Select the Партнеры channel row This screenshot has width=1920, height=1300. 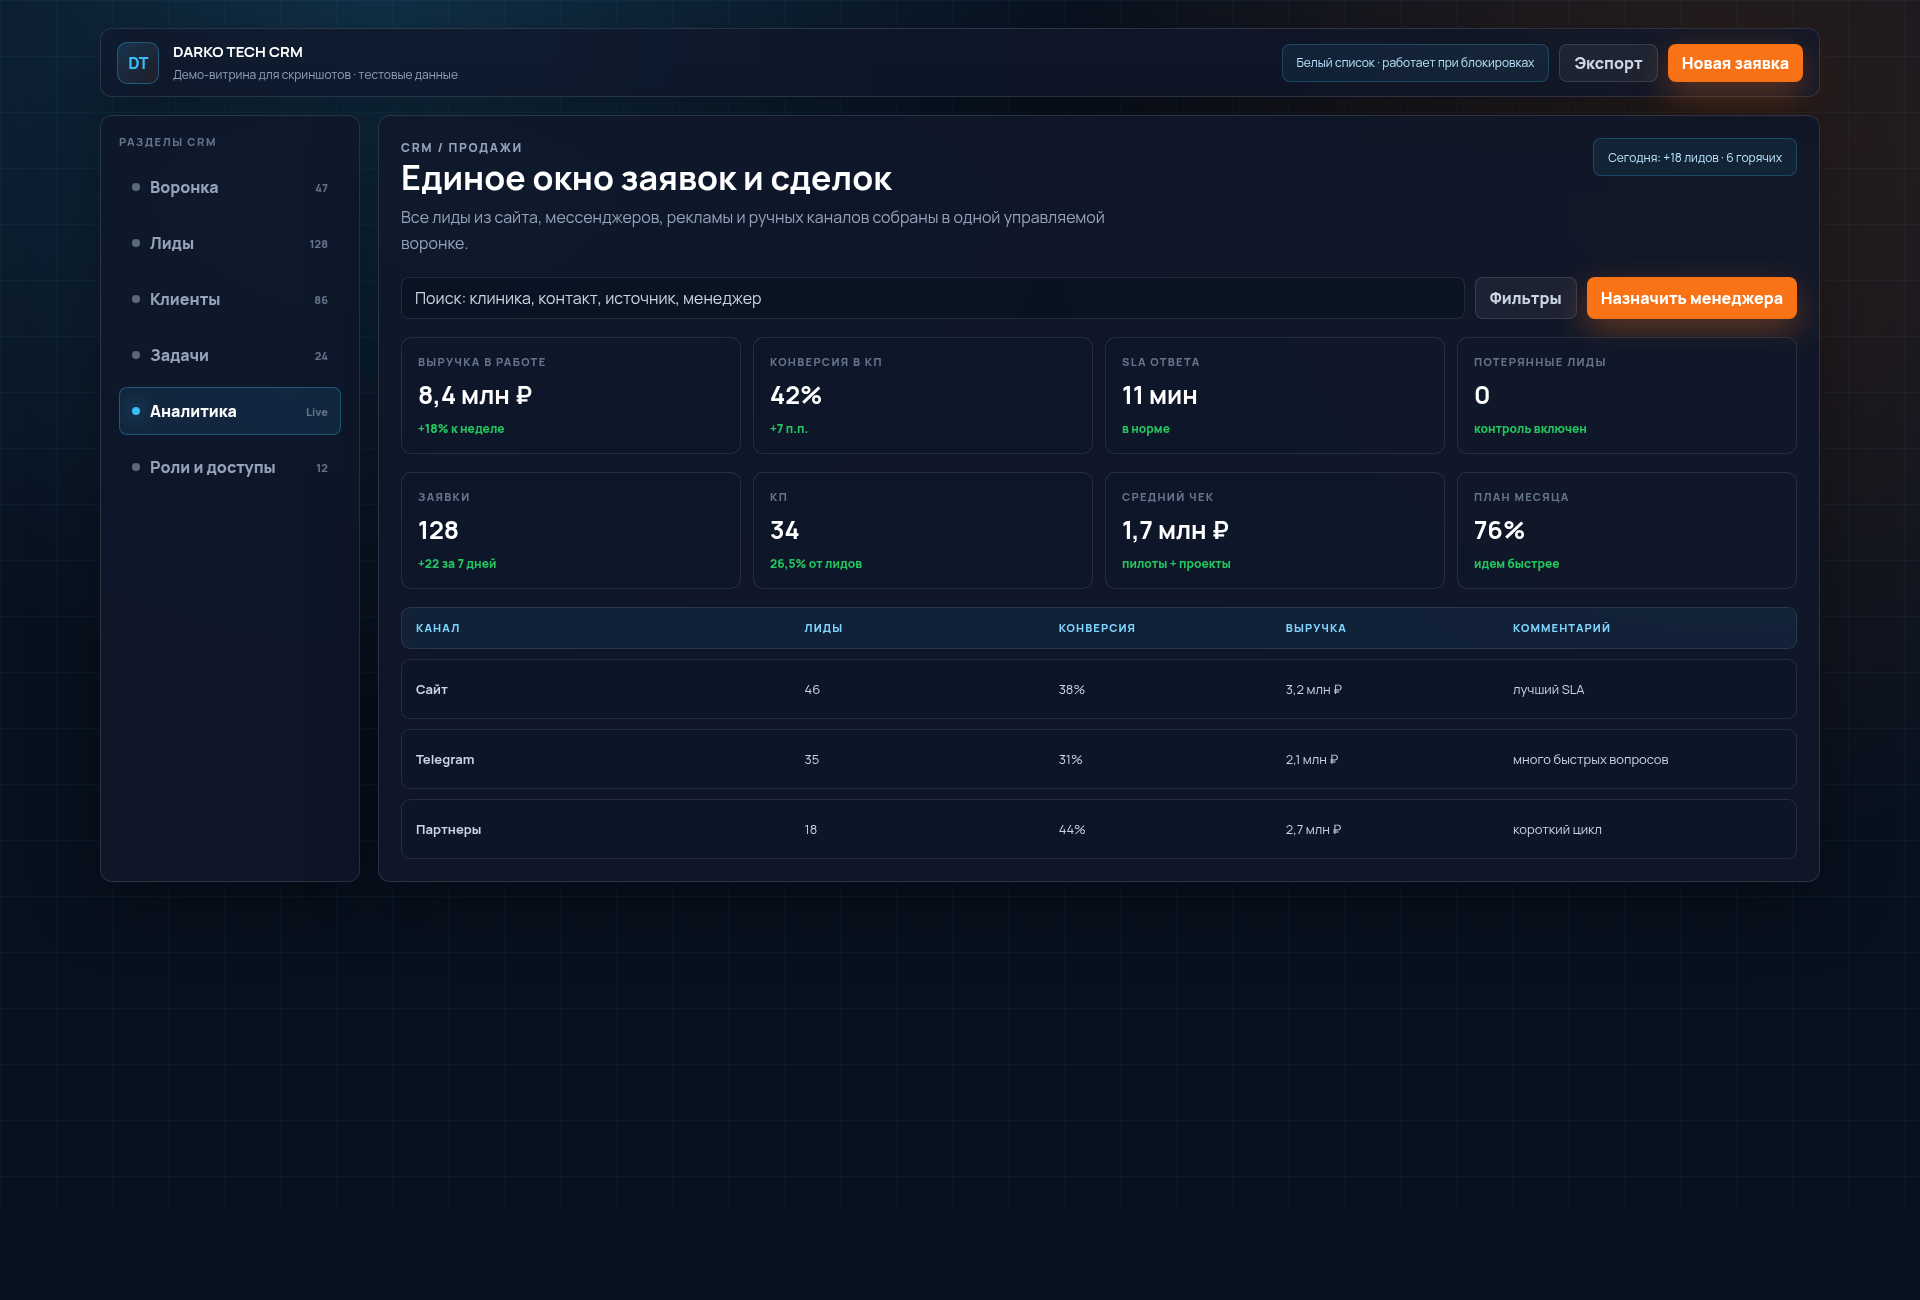[1099, 829]
